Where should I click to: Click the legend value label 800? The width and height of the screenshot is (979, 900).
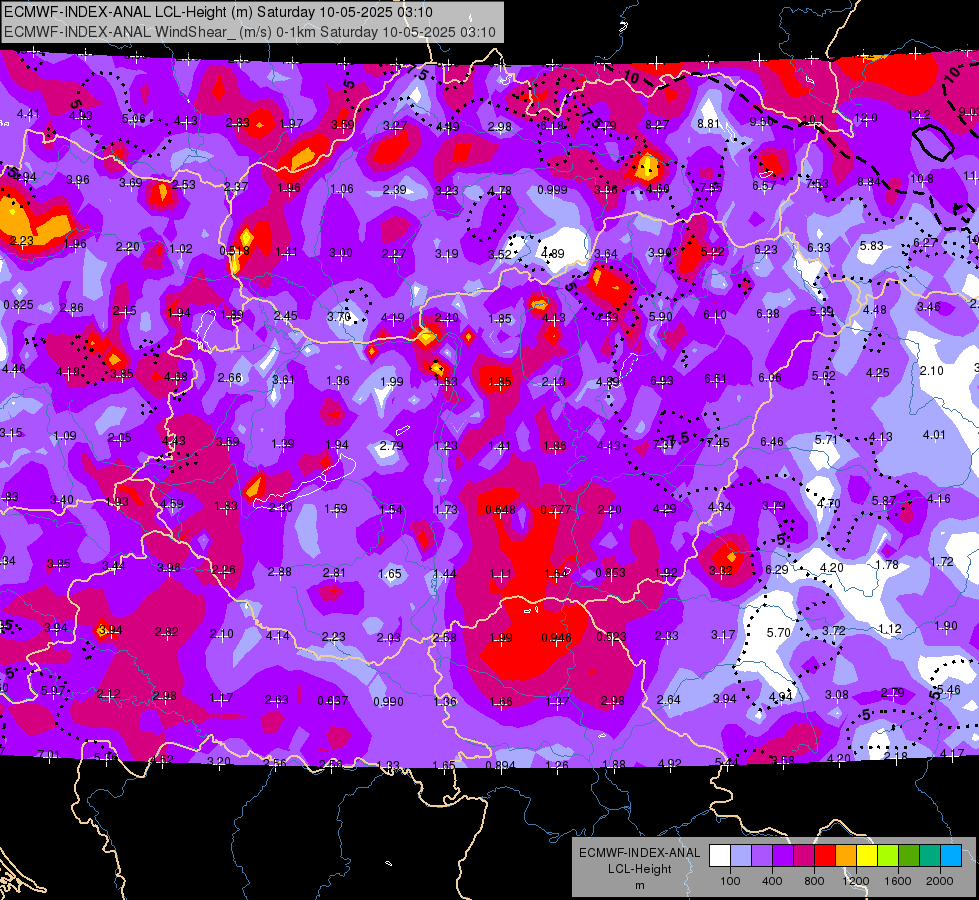point(814,881)
